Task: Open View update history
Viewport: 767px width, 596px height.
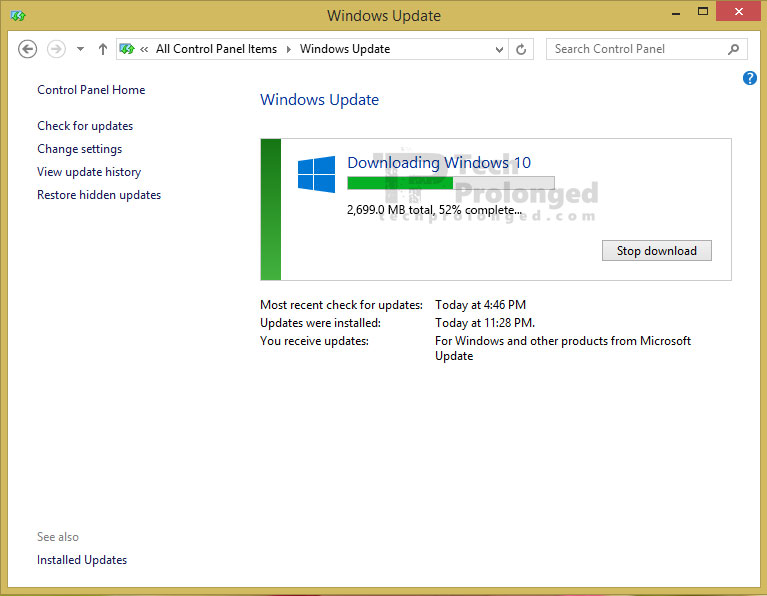Action: point(89,172)
